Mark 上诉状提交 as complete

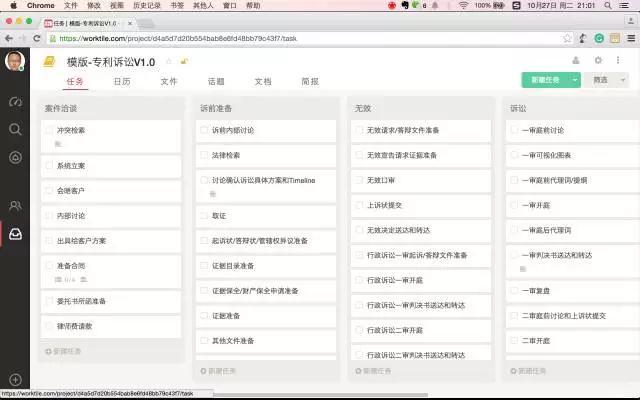pyautogui.click(x=359, y=205)
